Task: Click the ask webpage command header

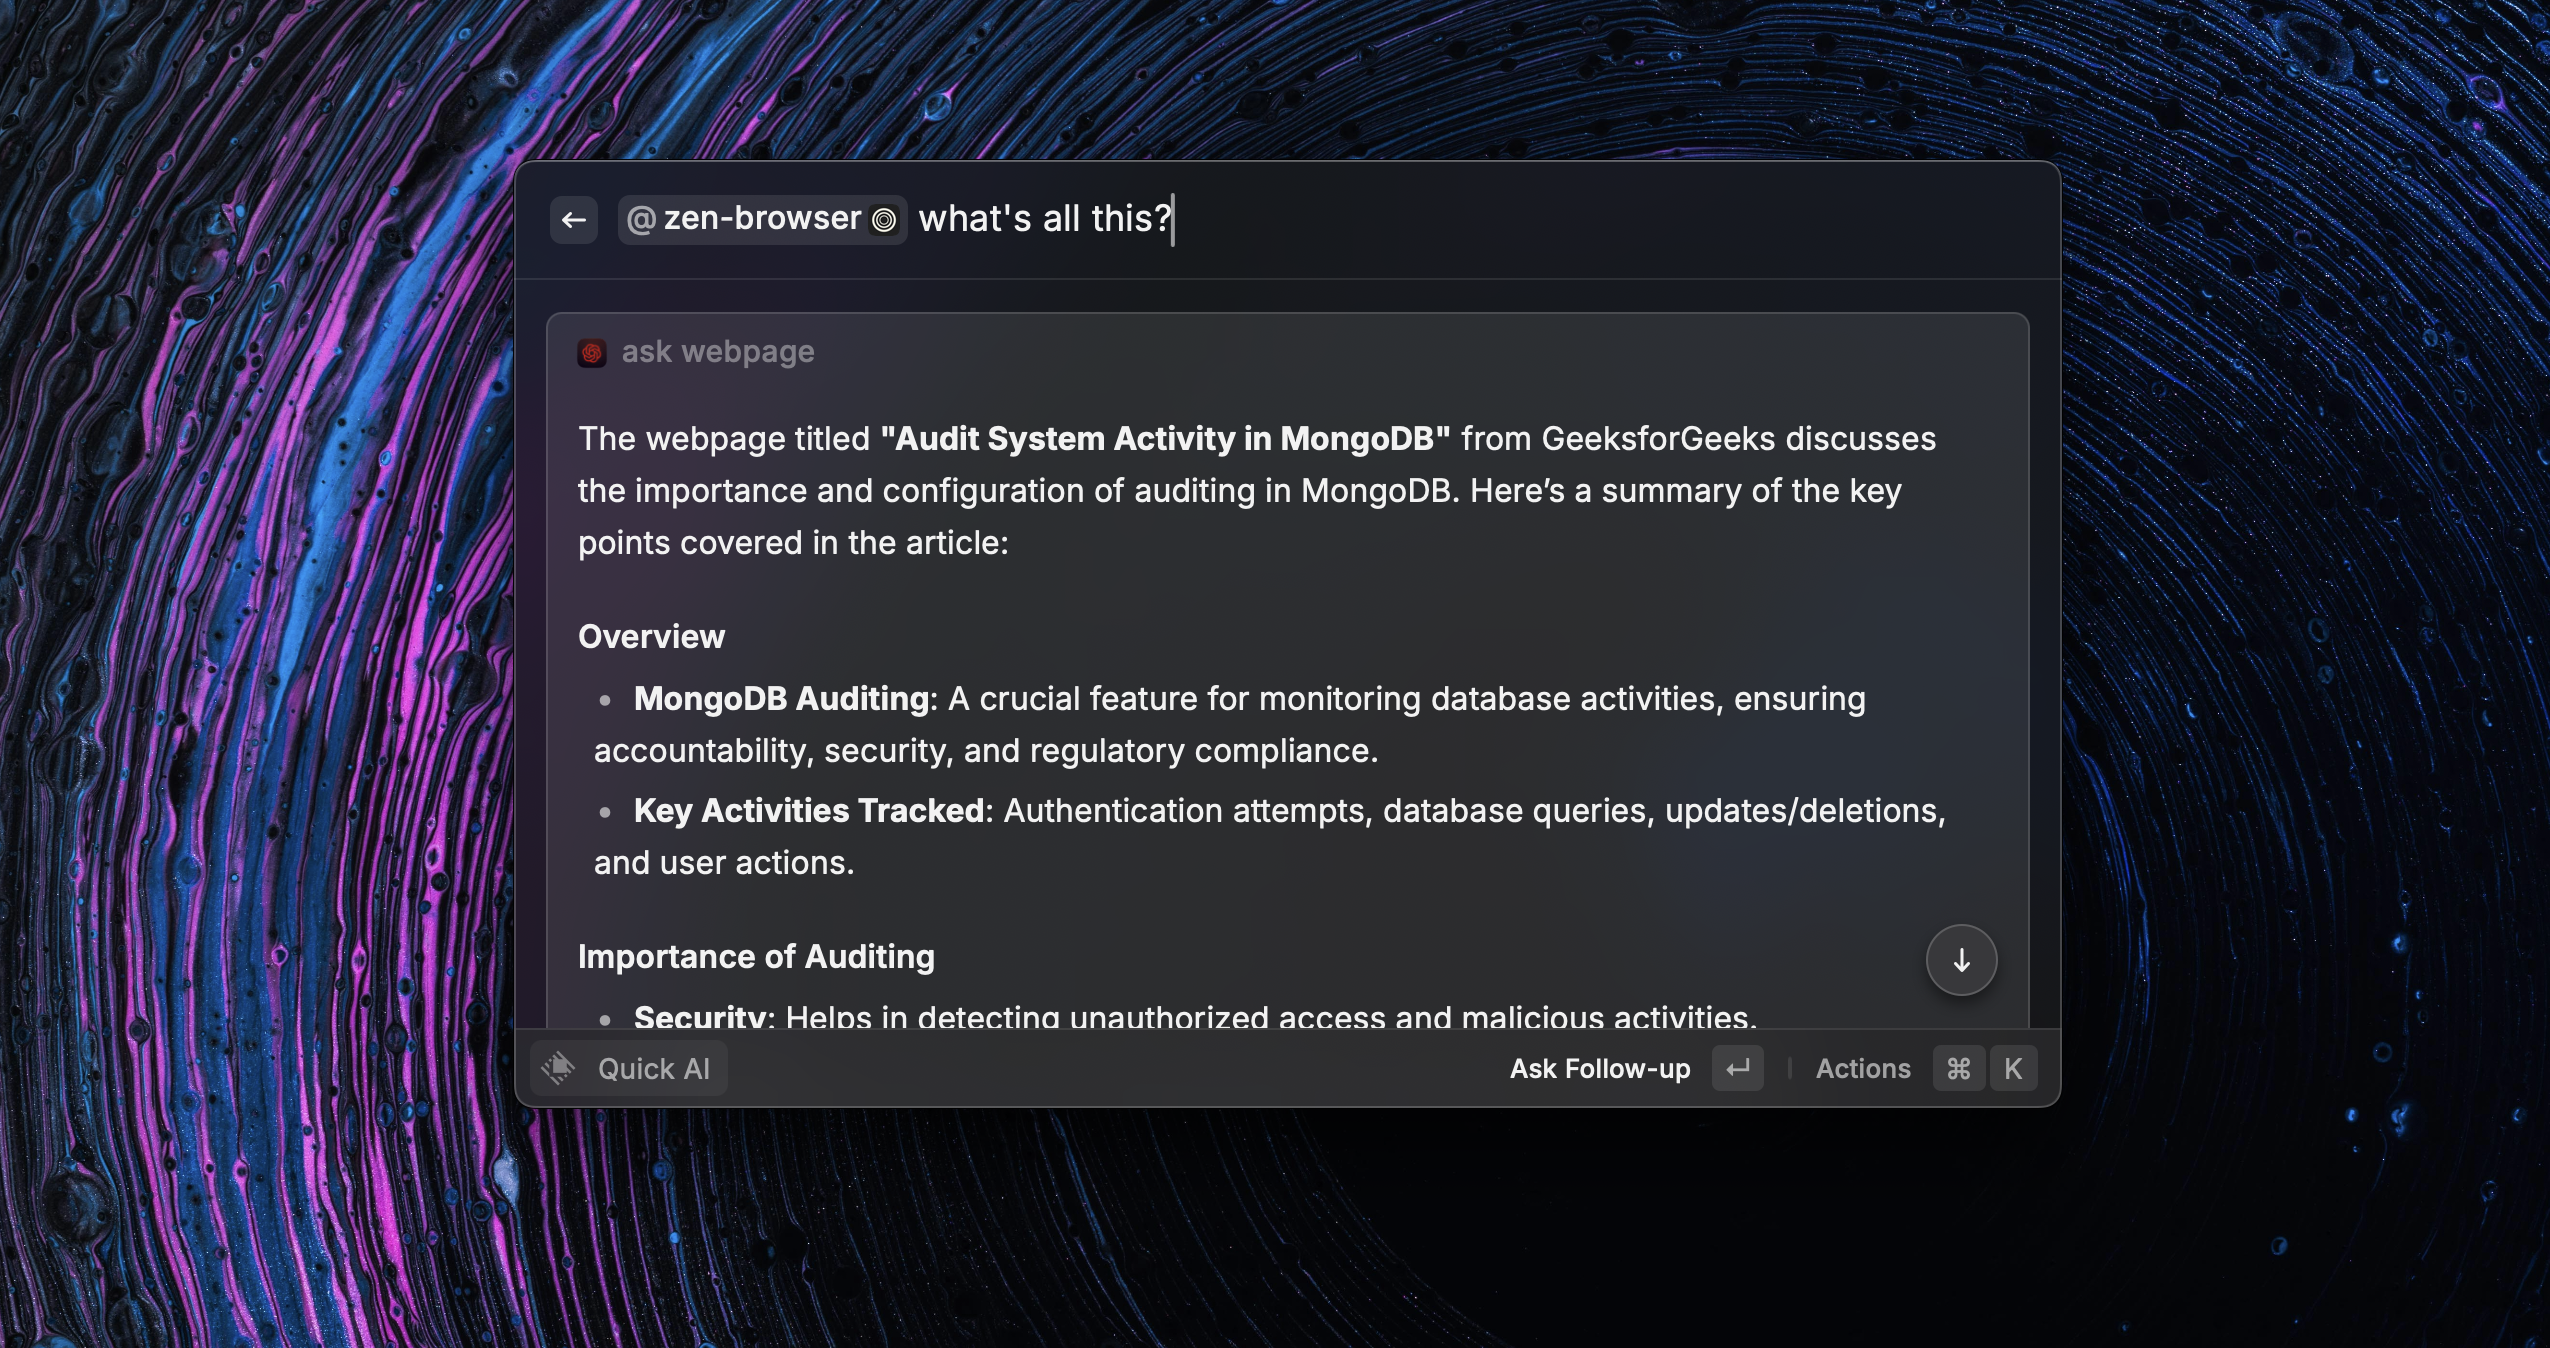Action: [719, 351]
